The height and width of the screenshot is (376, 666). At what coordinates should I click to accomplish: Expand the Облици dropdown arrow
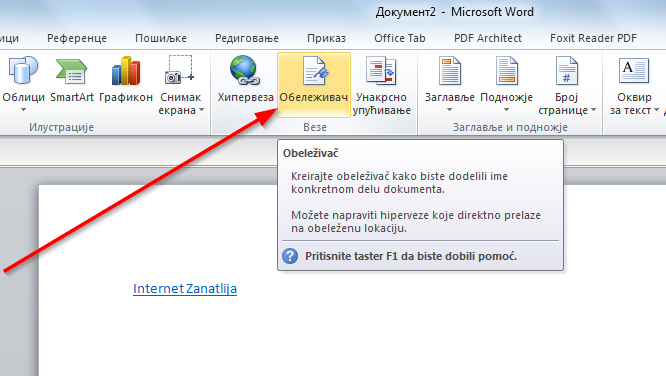(x=24, y=110)
